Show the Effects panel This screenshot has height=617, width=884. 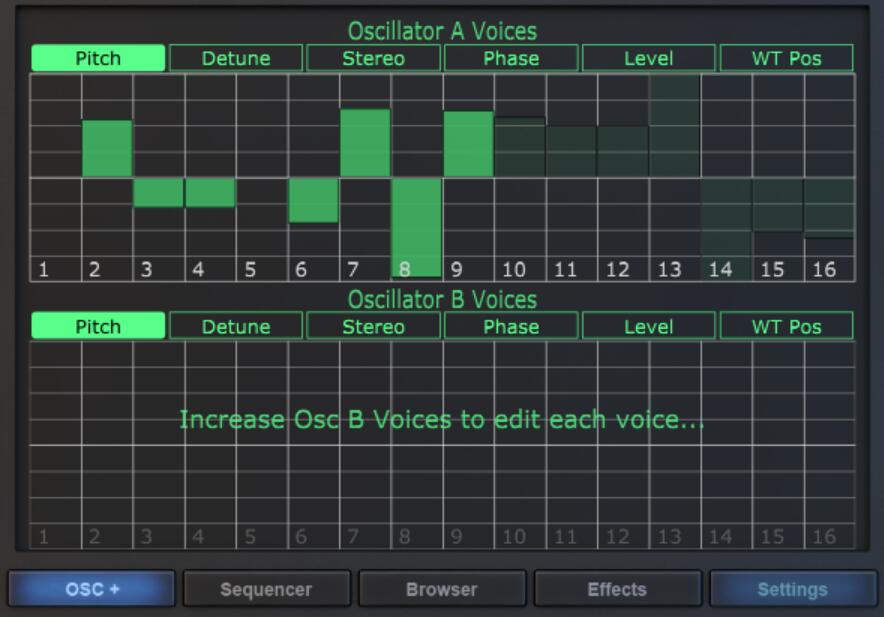617,589
